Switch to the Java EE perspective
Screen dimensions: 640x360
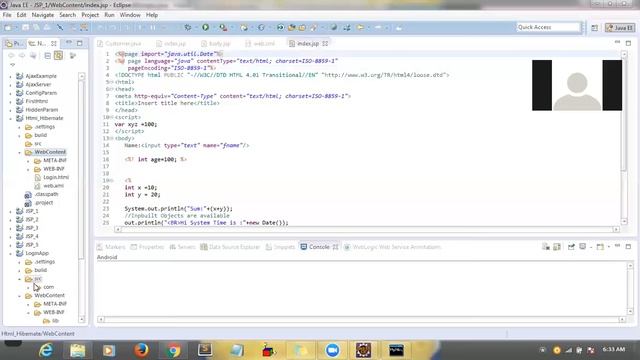[x=620, y=28]
